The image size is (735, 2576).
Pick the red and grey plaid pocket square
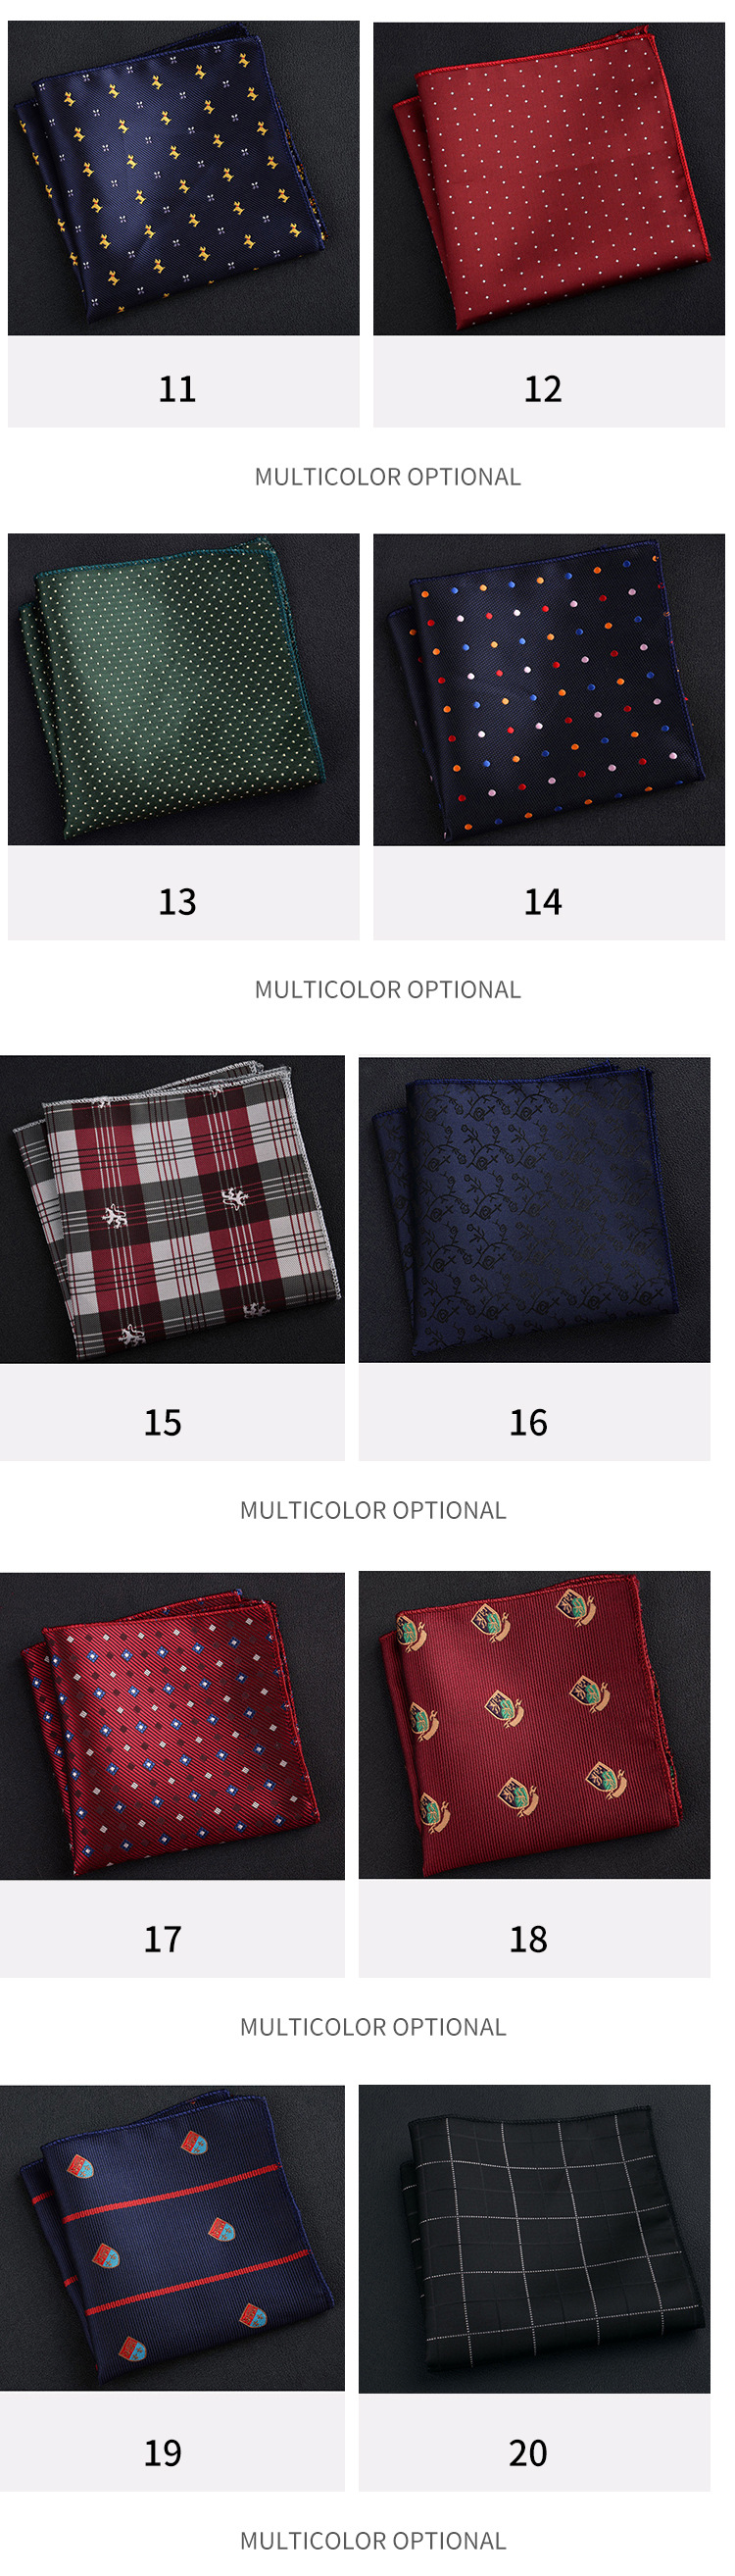(172, 1209)
